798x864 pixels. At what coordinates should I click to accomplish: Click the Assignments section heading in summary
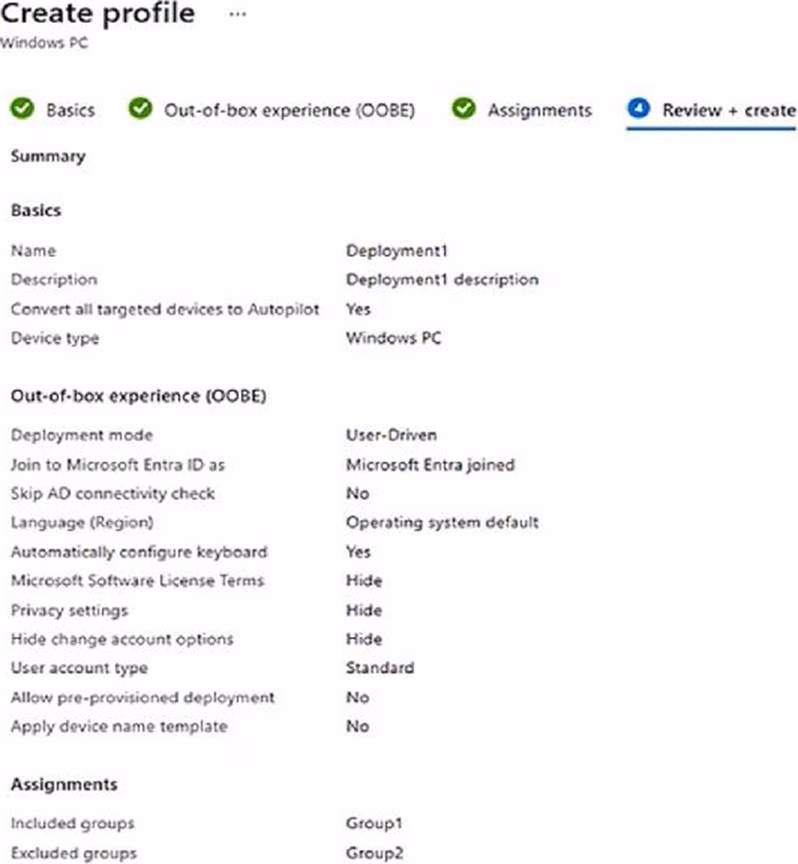coord(64,784)
